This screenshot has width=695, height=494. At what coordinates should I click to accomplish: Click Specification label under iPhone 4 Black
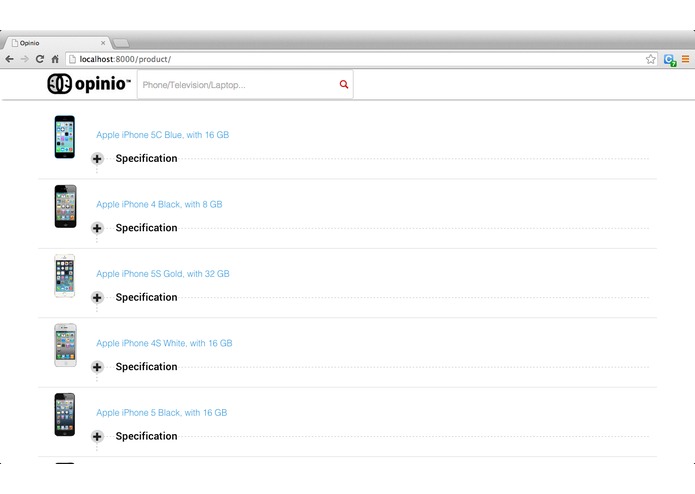146,228
